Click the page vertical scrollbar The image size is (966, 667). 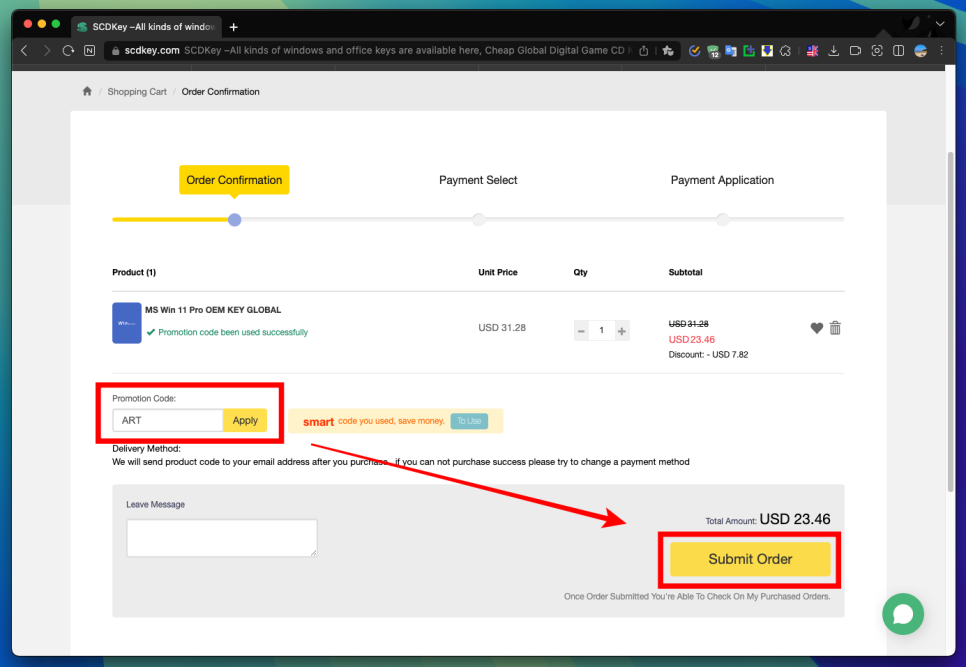point(951,320)
